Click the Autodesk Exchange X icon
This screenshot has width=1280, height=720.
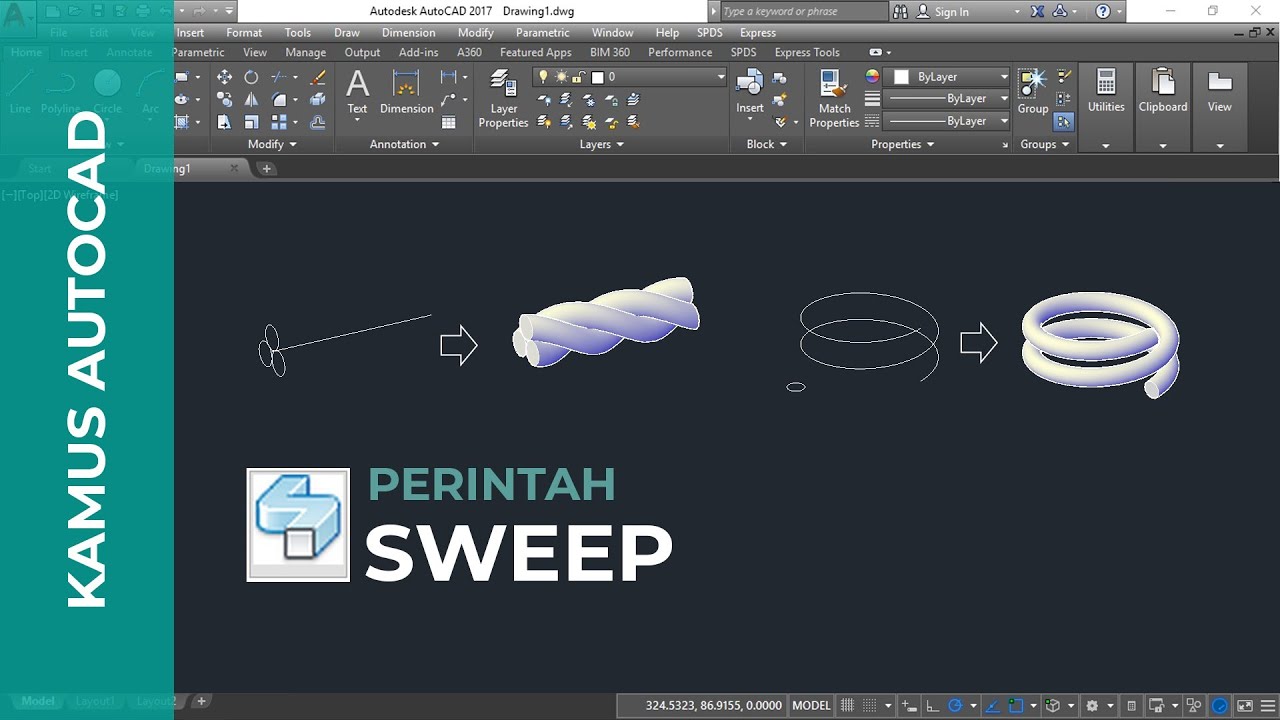tap(1037, 12)
